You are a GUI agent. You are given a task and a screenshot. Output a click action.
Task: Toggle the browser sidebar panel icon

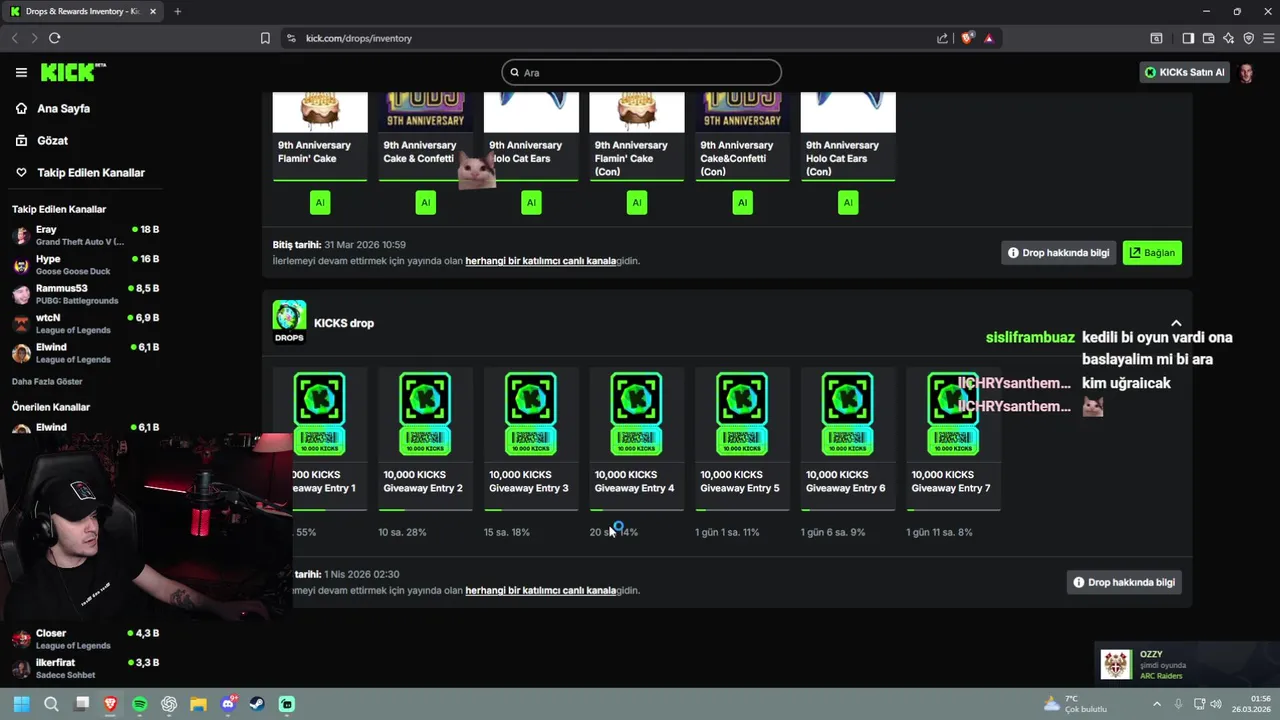click(1188, 38)
